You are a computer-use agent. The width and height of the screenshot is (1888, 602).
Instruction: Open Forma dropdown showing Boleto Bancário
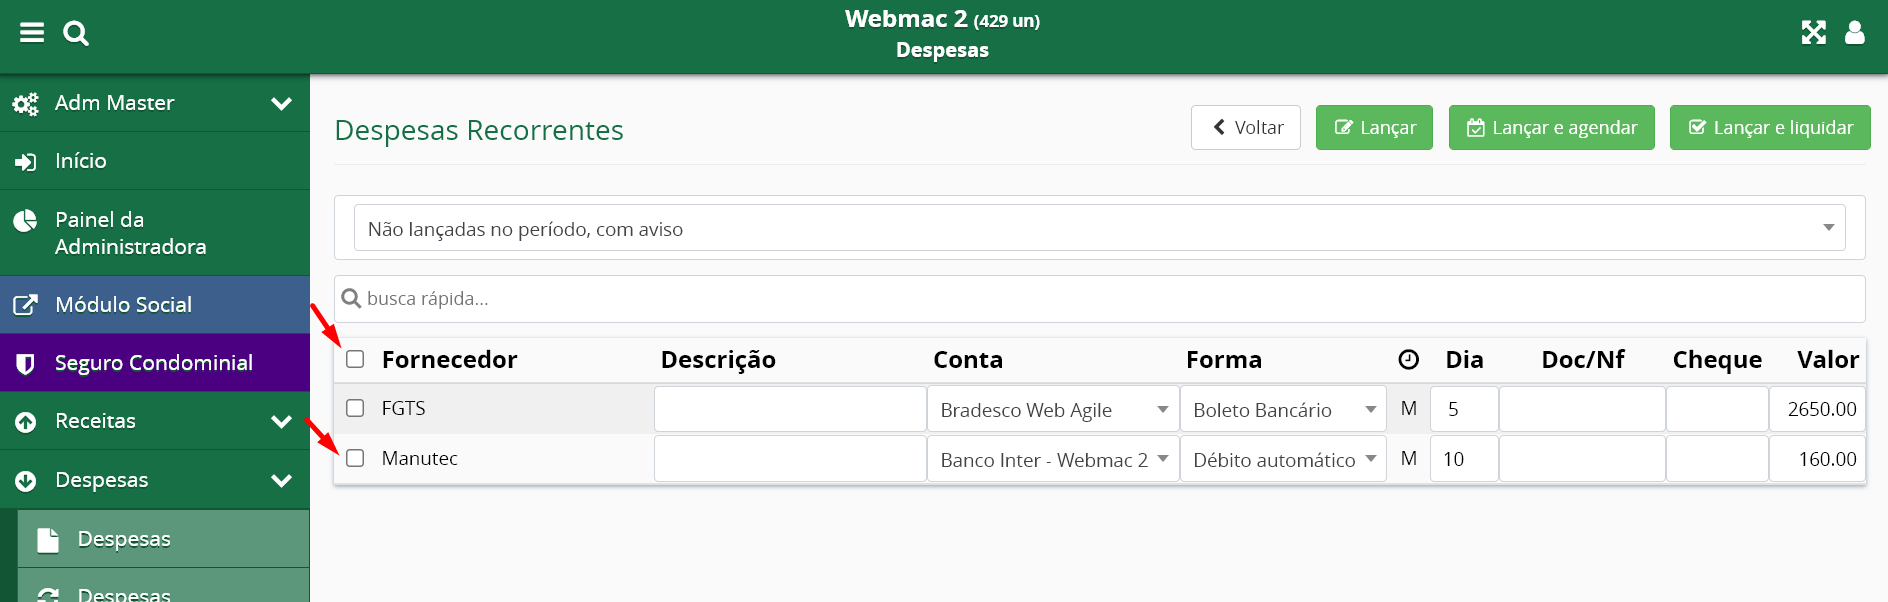(x=1283, y=409)
